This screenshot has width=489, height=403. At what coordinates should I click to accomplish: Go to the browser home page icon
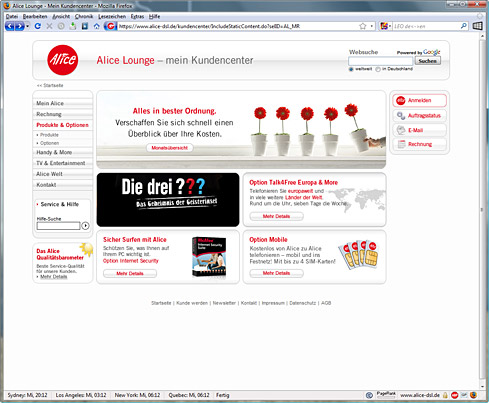click(96, 26)
